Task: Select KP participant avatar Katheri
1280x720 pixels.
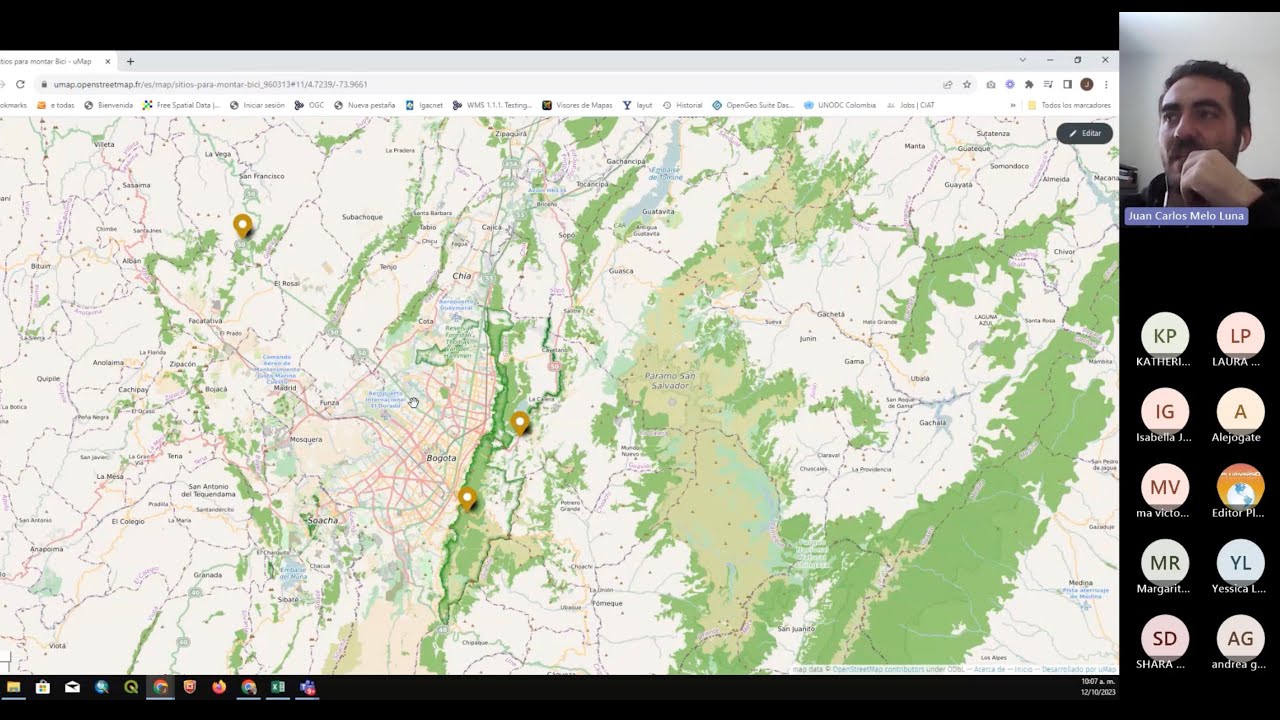Action: pos(1164,336)
